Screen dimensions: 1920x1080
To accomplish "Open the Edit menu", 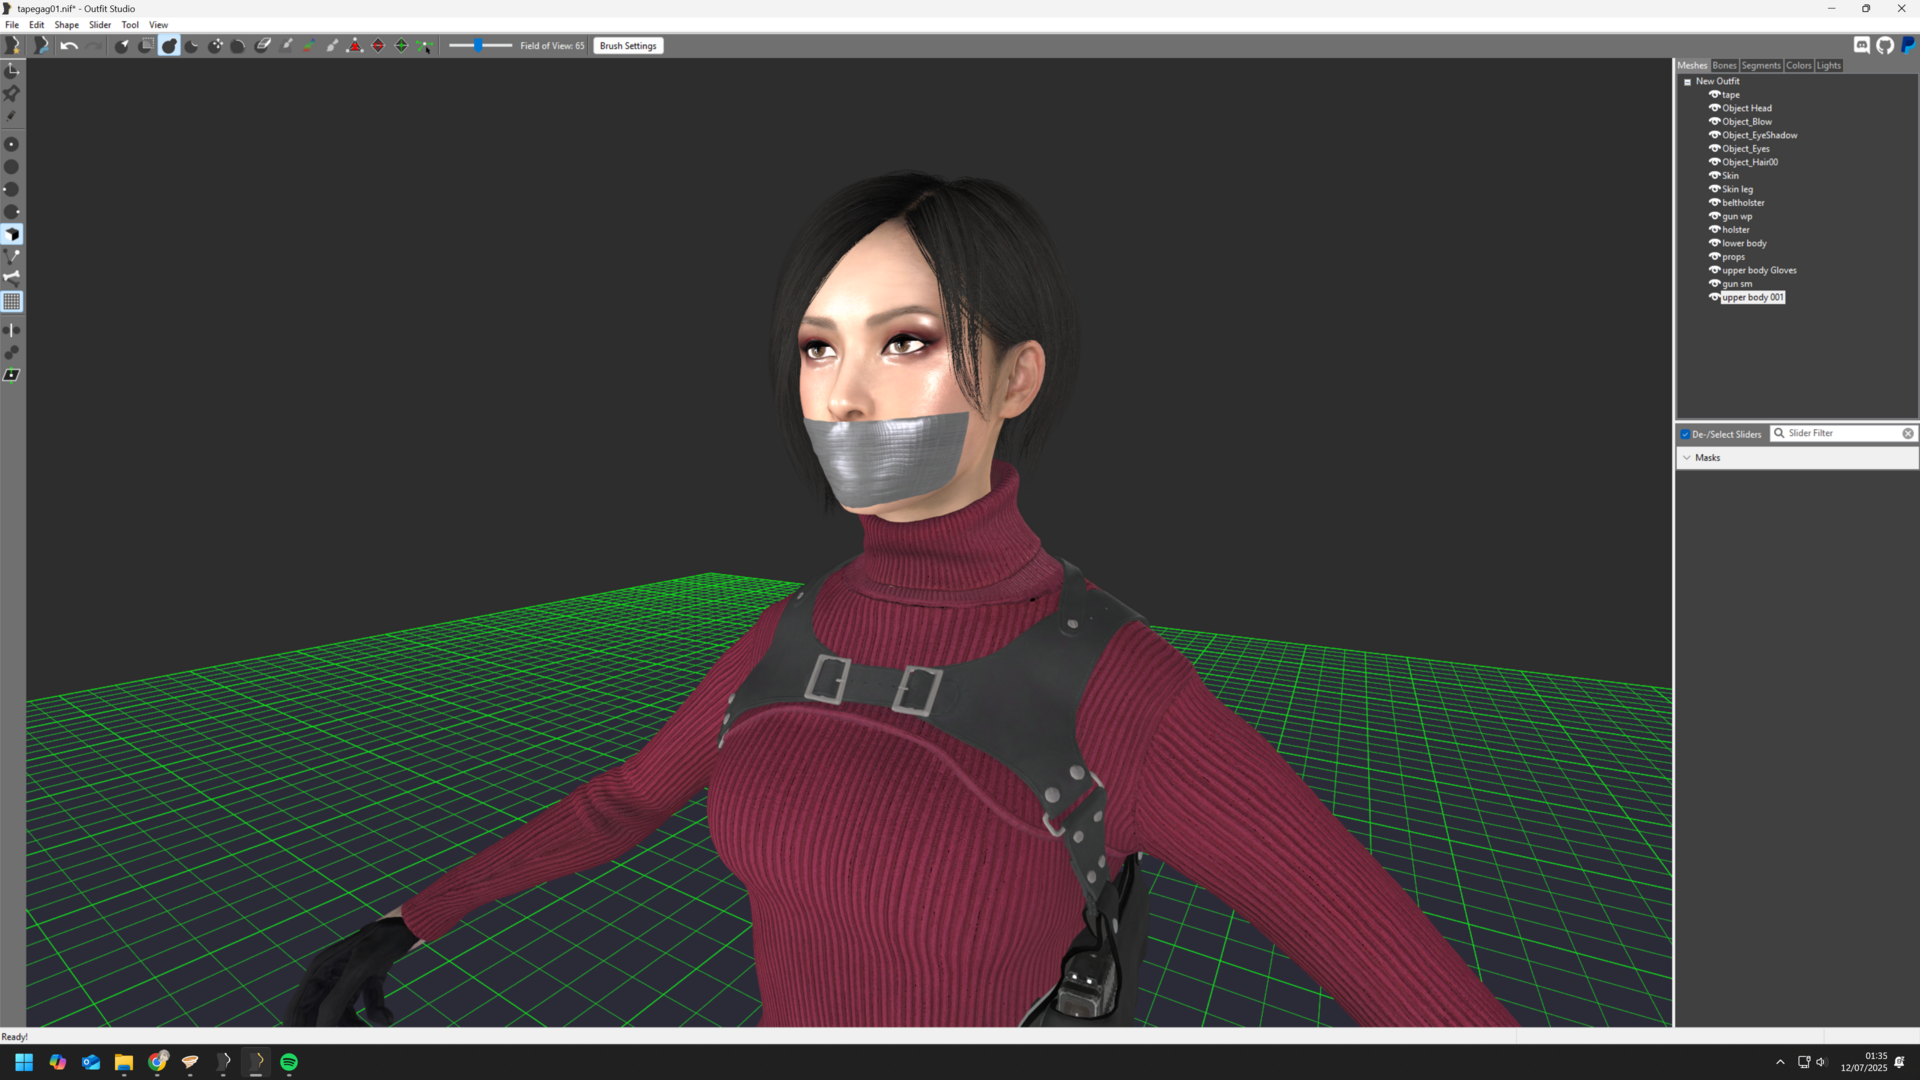I will tap(37, 25).
